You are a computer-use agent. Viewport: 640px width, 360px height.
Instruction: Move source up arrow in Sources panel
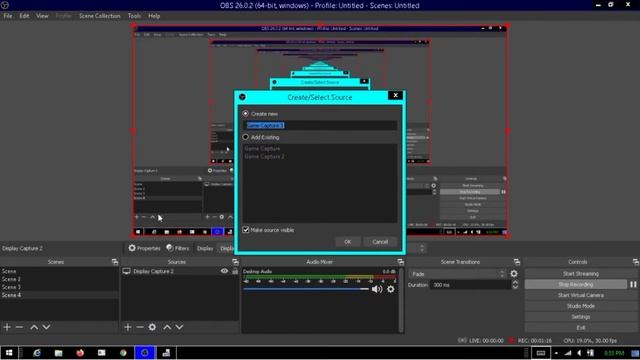(x=167, y=327)
